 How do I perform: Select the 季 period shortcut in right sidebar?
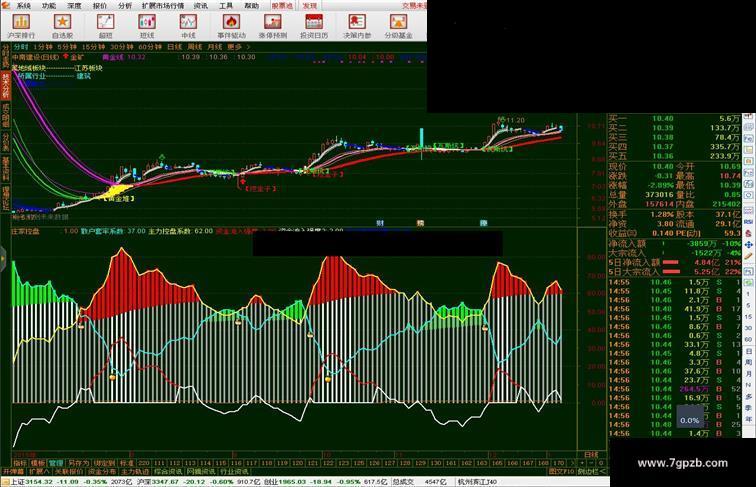[x=749, y=408]
